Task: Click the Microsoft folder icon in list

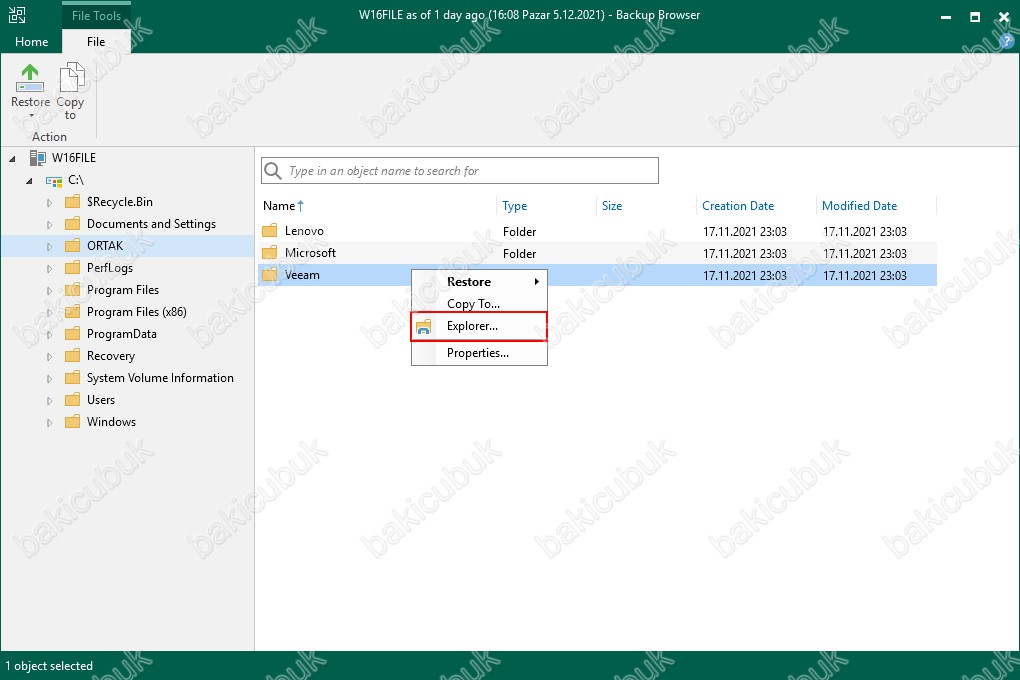Action: click(x=270, y=253)
